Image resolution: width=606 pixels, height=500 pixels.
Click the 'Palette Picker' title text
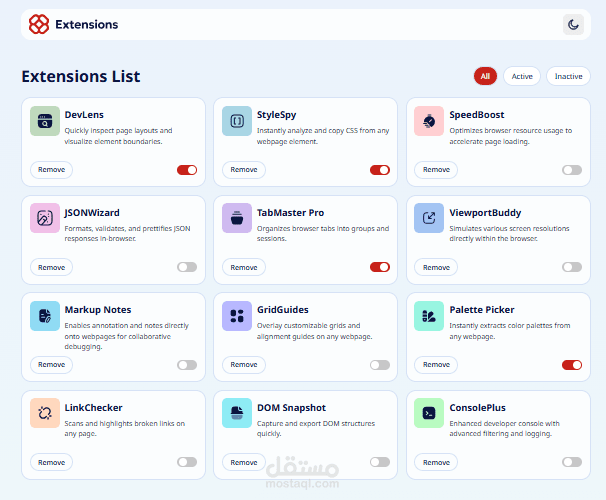pos(482,310)
